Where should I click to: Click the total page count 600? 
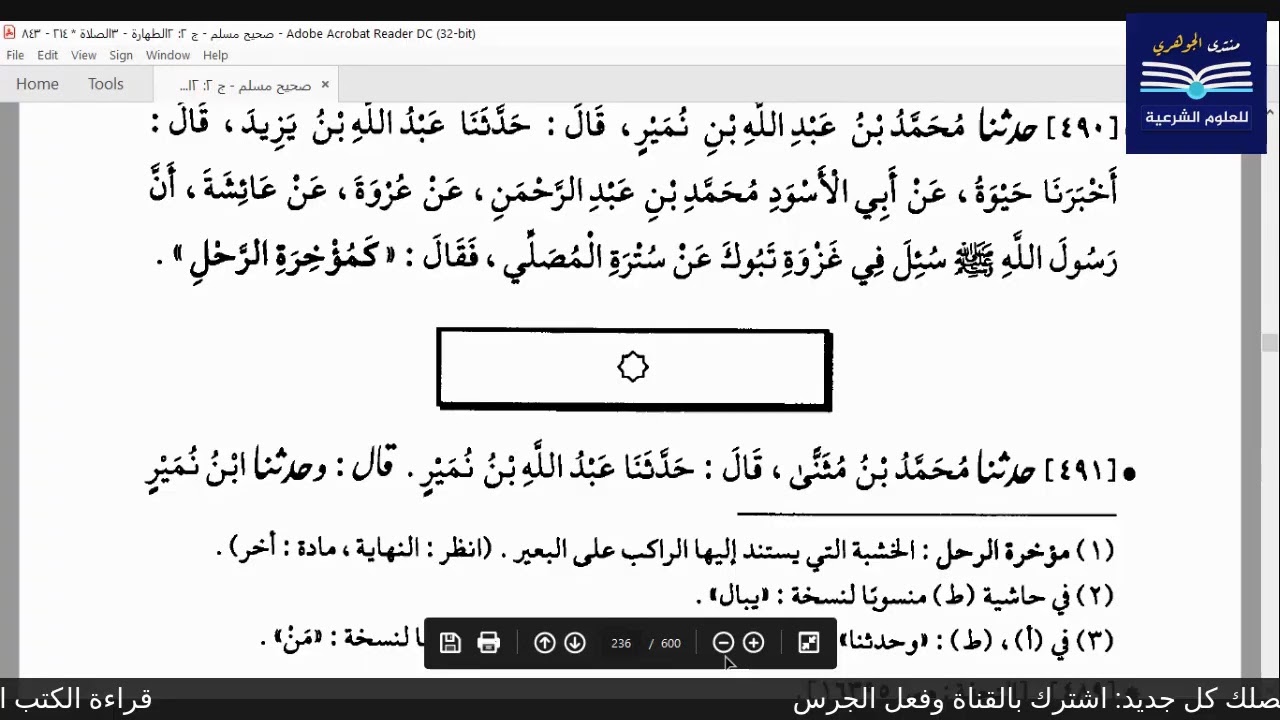pos(671,643)
